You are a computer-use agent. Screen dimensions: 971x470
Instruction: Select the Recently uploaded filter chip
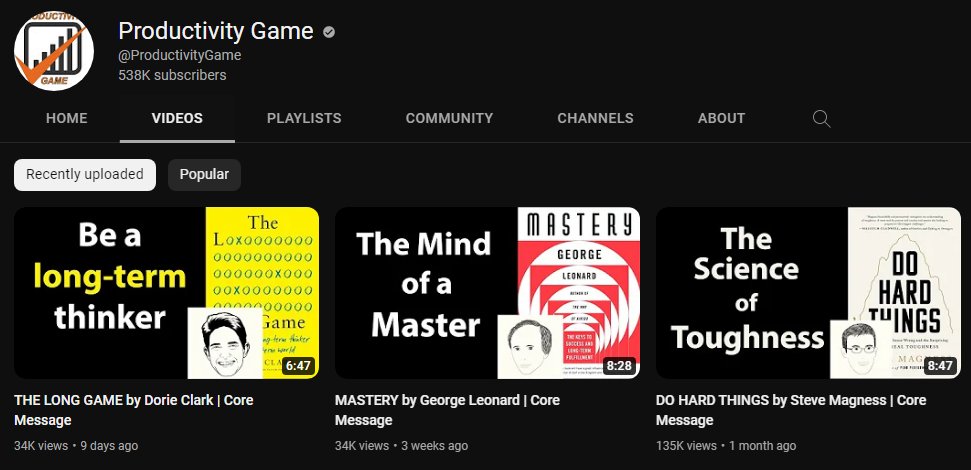tap(85, 175)
